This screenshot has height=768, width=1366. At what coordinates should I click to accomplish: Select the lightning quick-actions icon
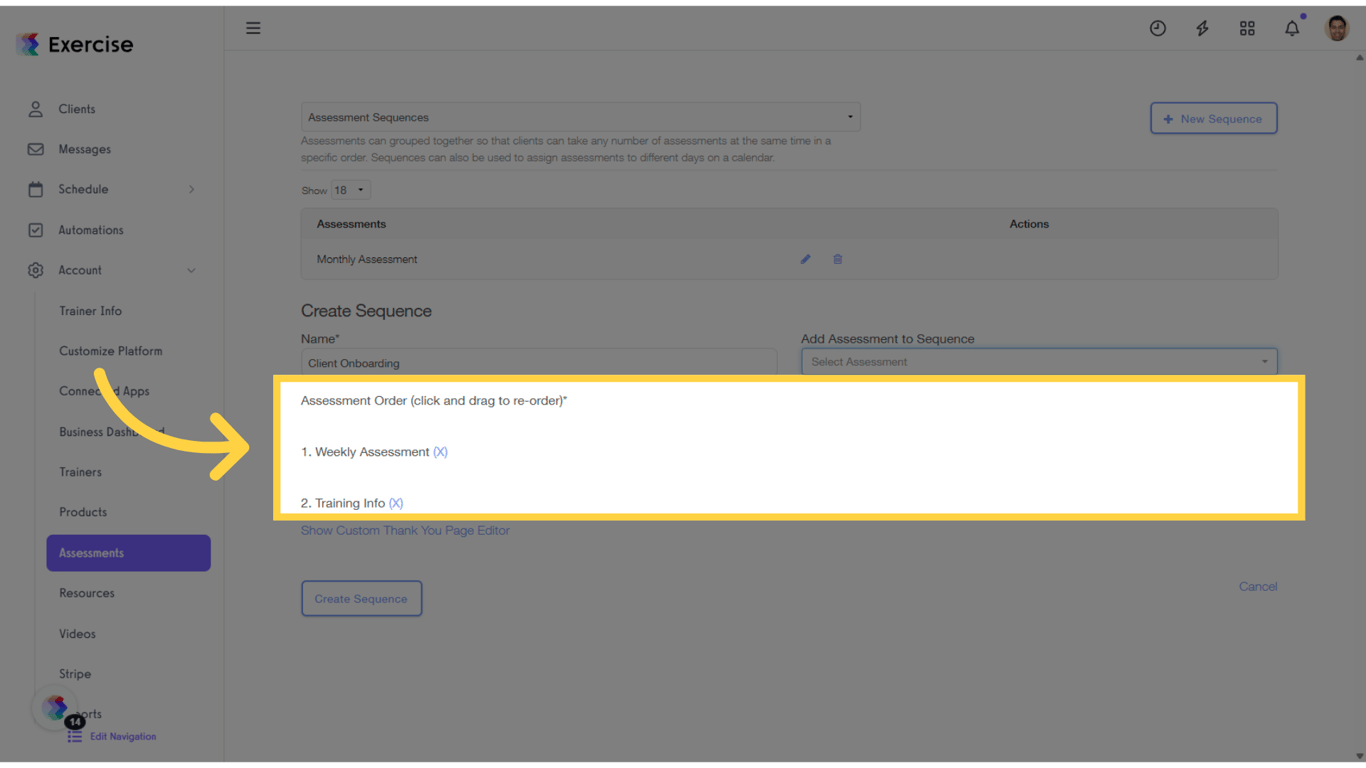click(1202, 28)
